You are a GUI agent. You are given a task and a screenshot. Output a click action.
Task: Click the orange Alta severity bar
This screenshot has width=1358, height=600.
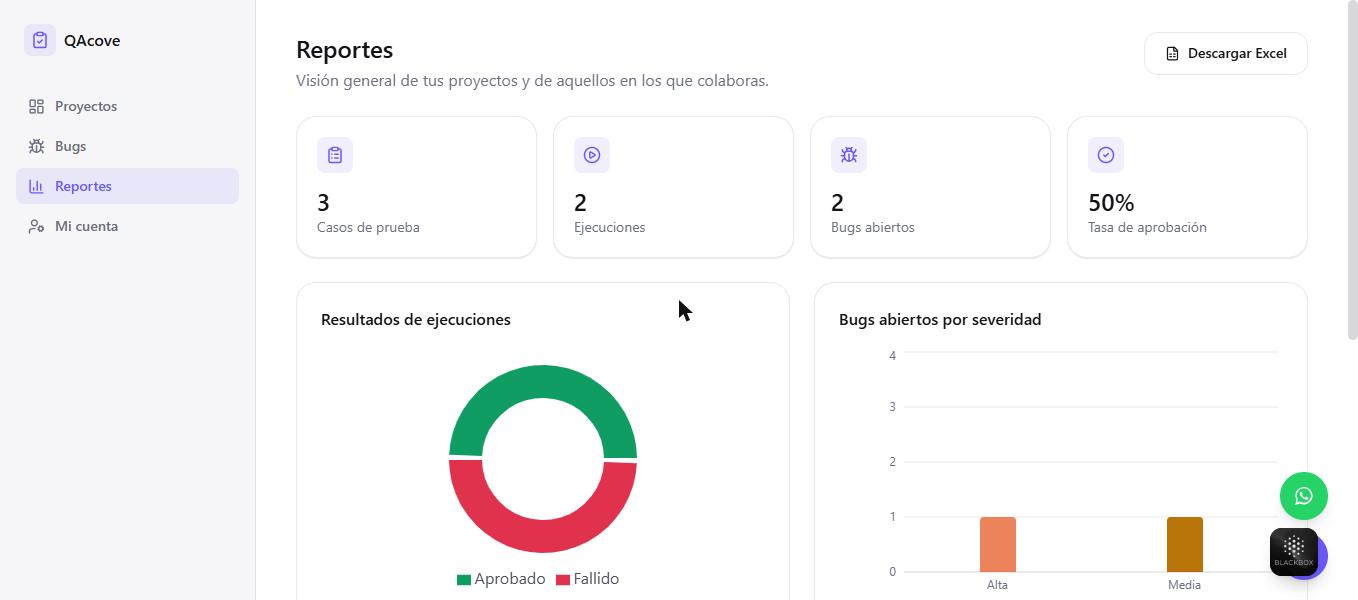tap(998, 545)
